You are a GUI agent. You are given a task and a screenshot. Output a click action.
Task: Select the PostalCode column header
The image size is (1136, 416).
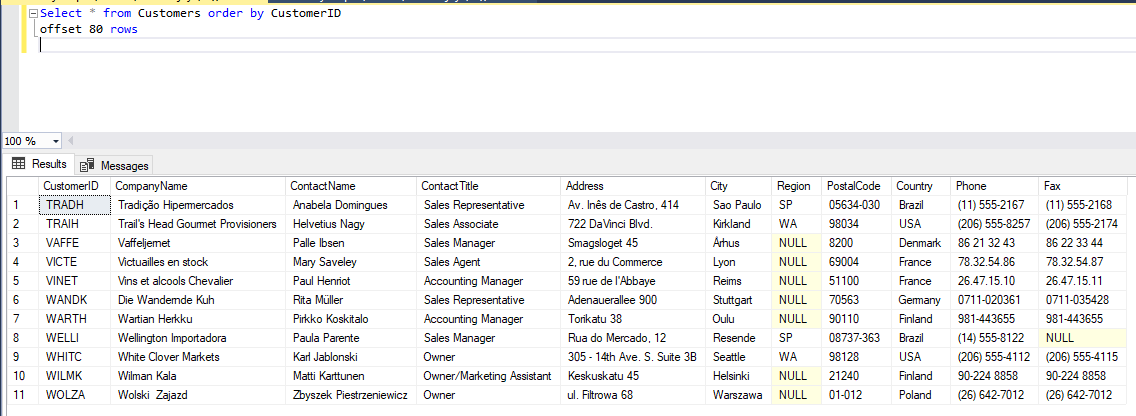tap(853, 186)
